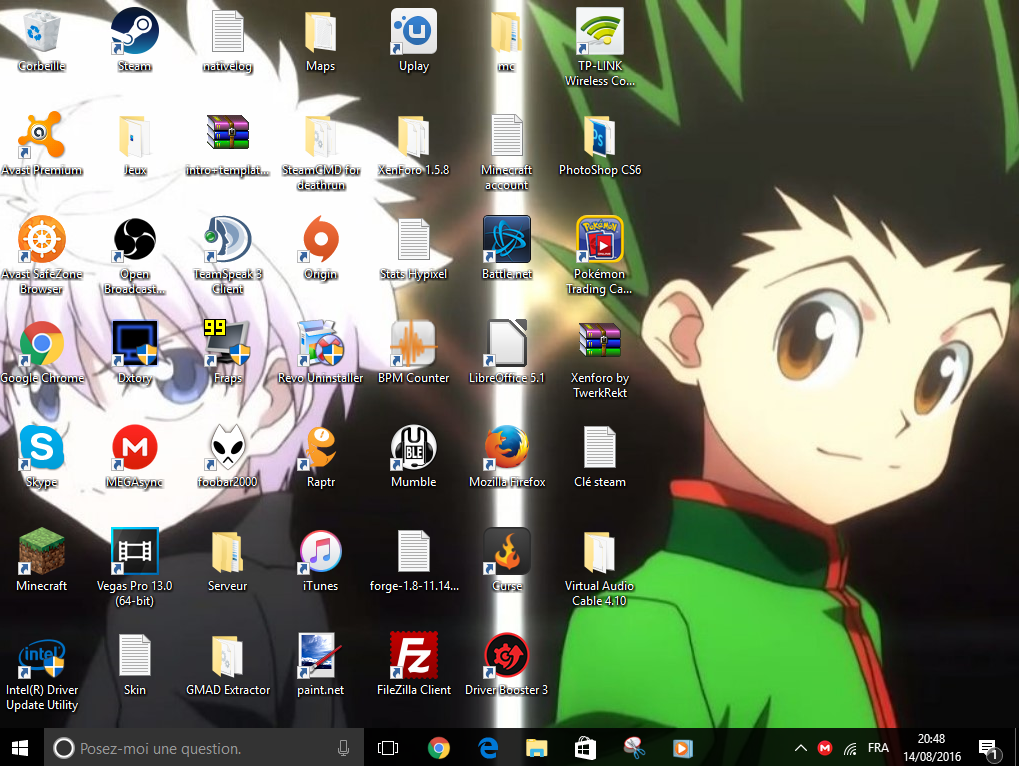Viewport: 1019px width, 766px height.
Task: Show hidden system tray icons
Action: [801, 748]
